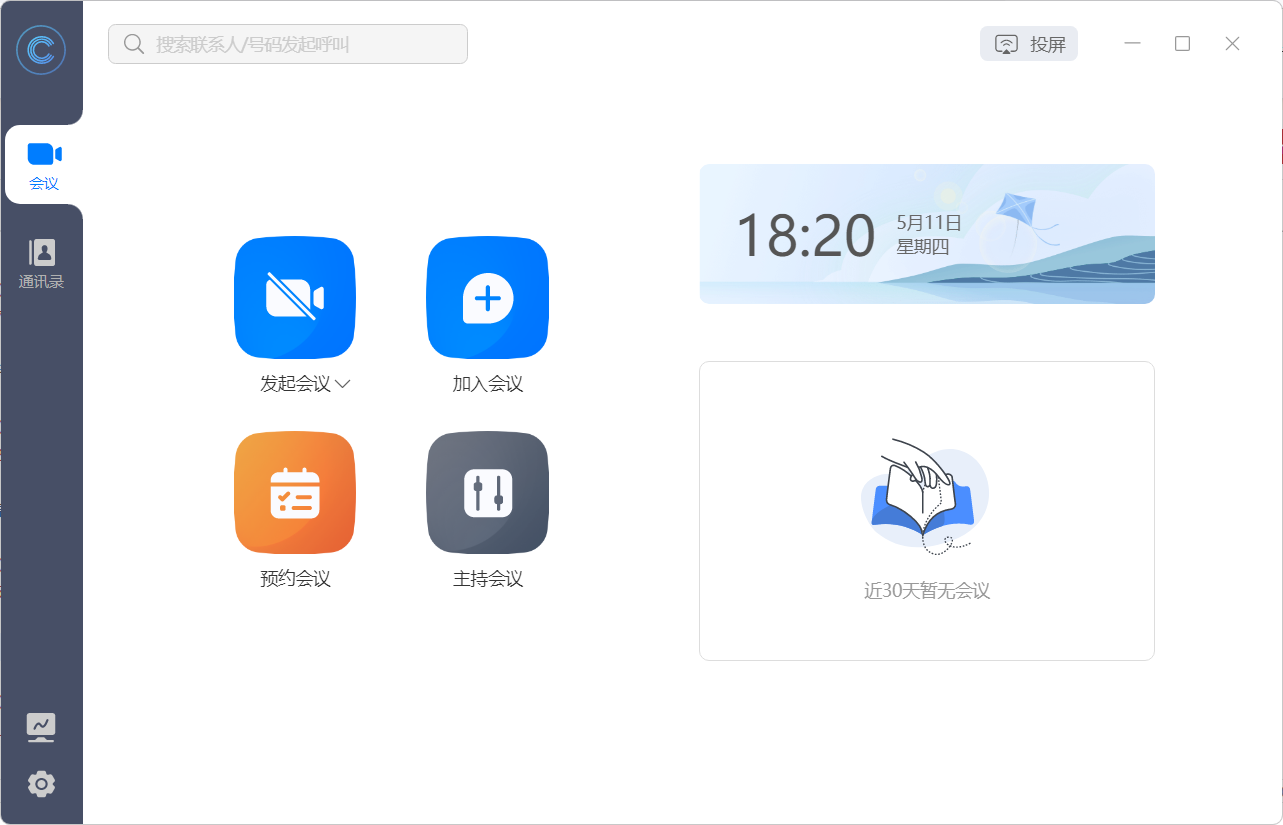Click the 发起会议 camera icon
This screenshot has width=1283, height=825.
[294, 297]
